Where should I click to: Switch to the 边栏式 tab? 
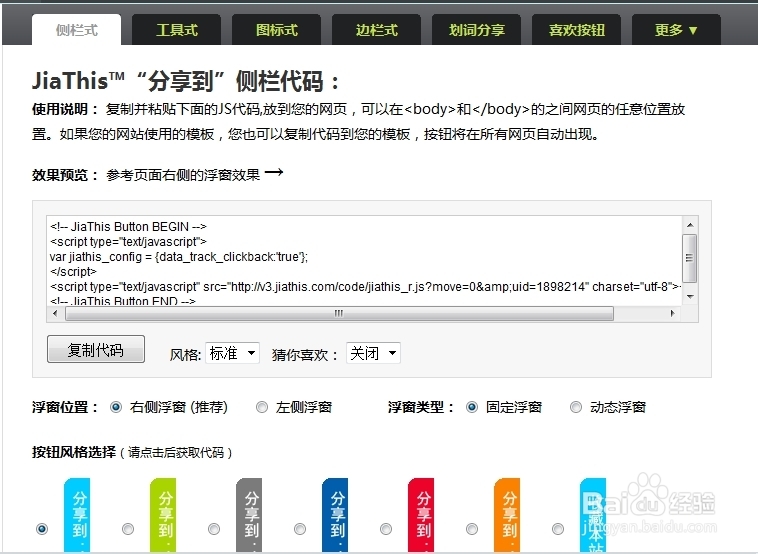pyautogui.click(x=377, y=30)
